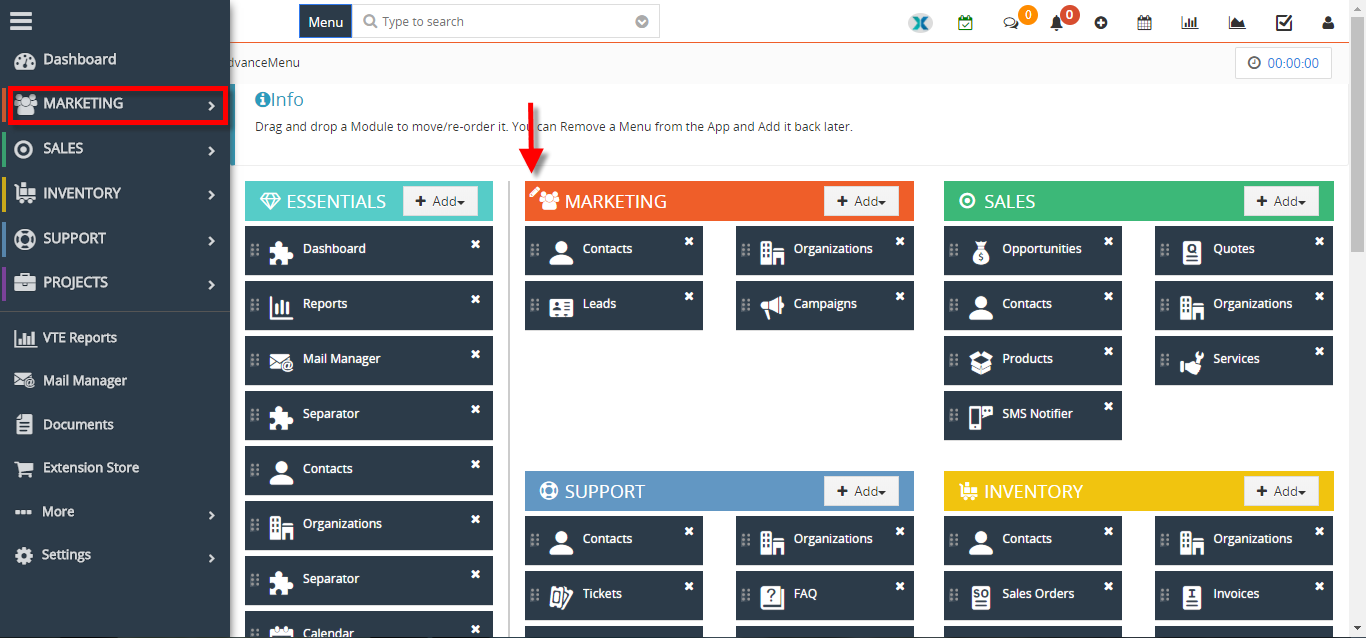
Task: Click the 00:00:00 timer button
Action: [1283, 62]
